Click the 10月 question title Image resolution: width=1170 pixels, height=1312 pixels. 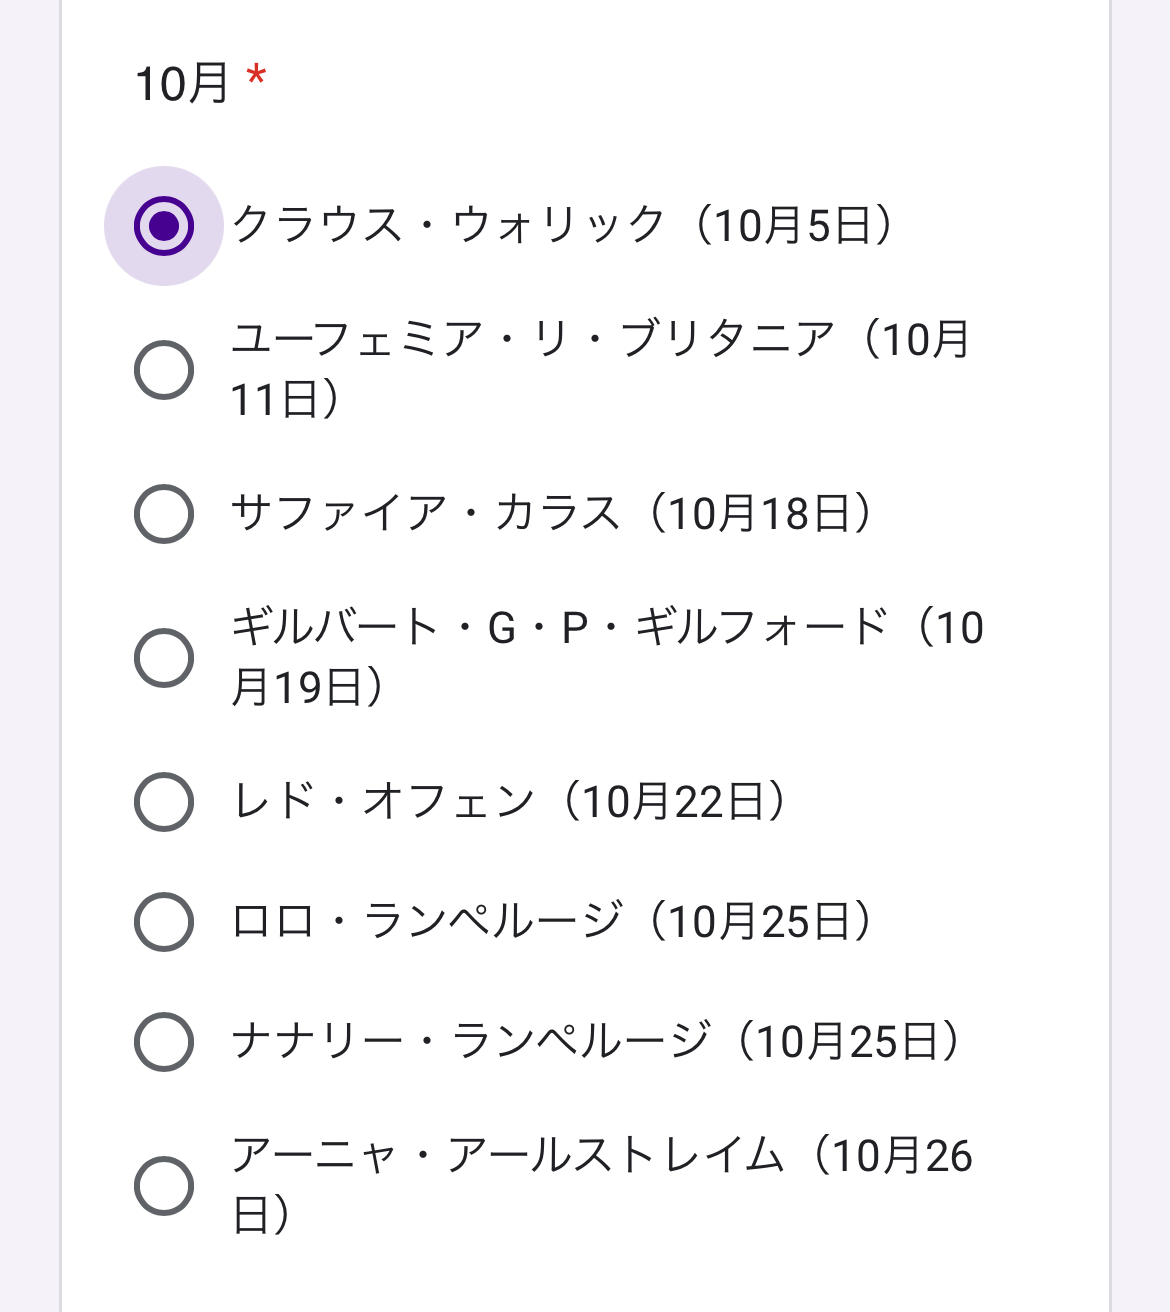[182, 83]
